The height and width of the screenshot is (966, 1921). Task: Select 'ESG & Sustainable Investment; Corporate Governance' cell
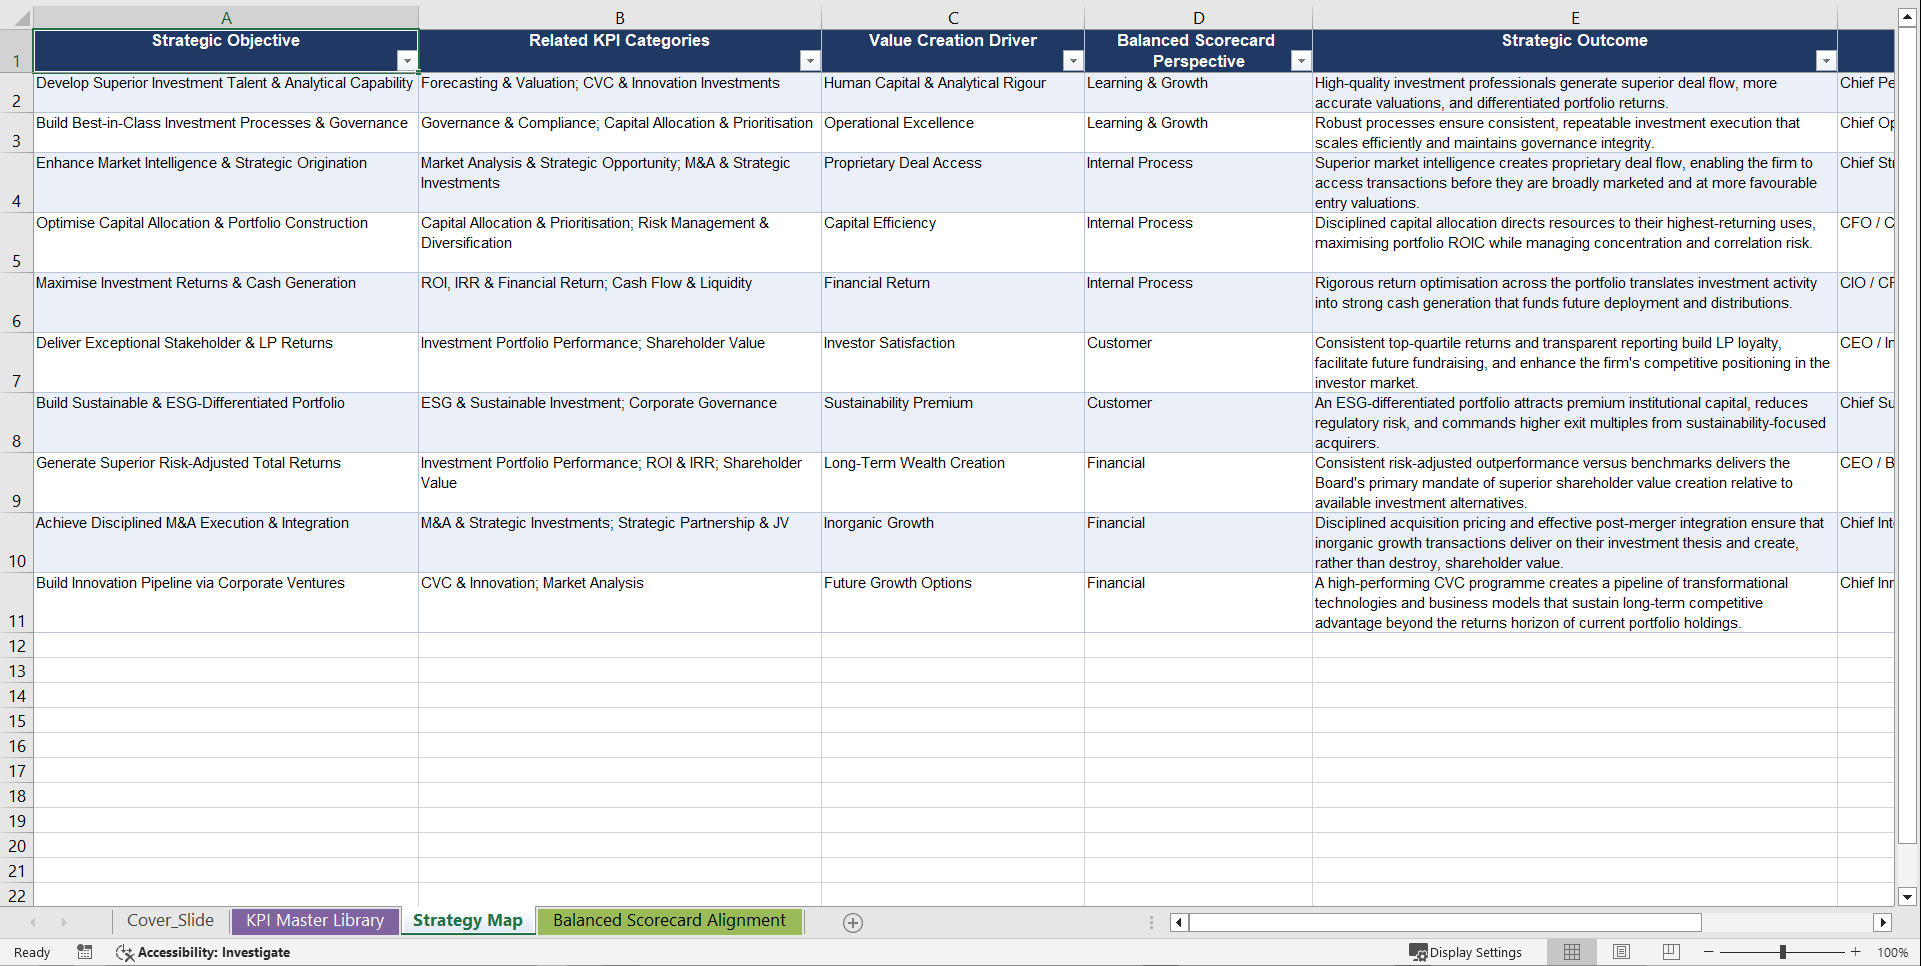[x=620, y=423]
